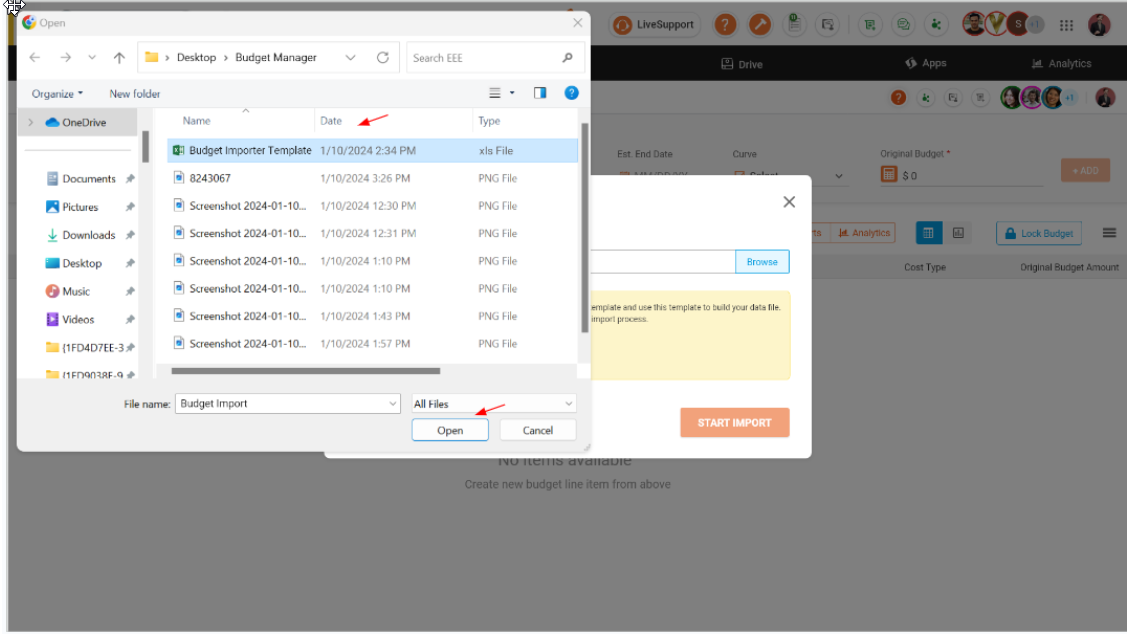1128x634 pixels.
Task: Open the Organize menu
Action: [57, 94]
